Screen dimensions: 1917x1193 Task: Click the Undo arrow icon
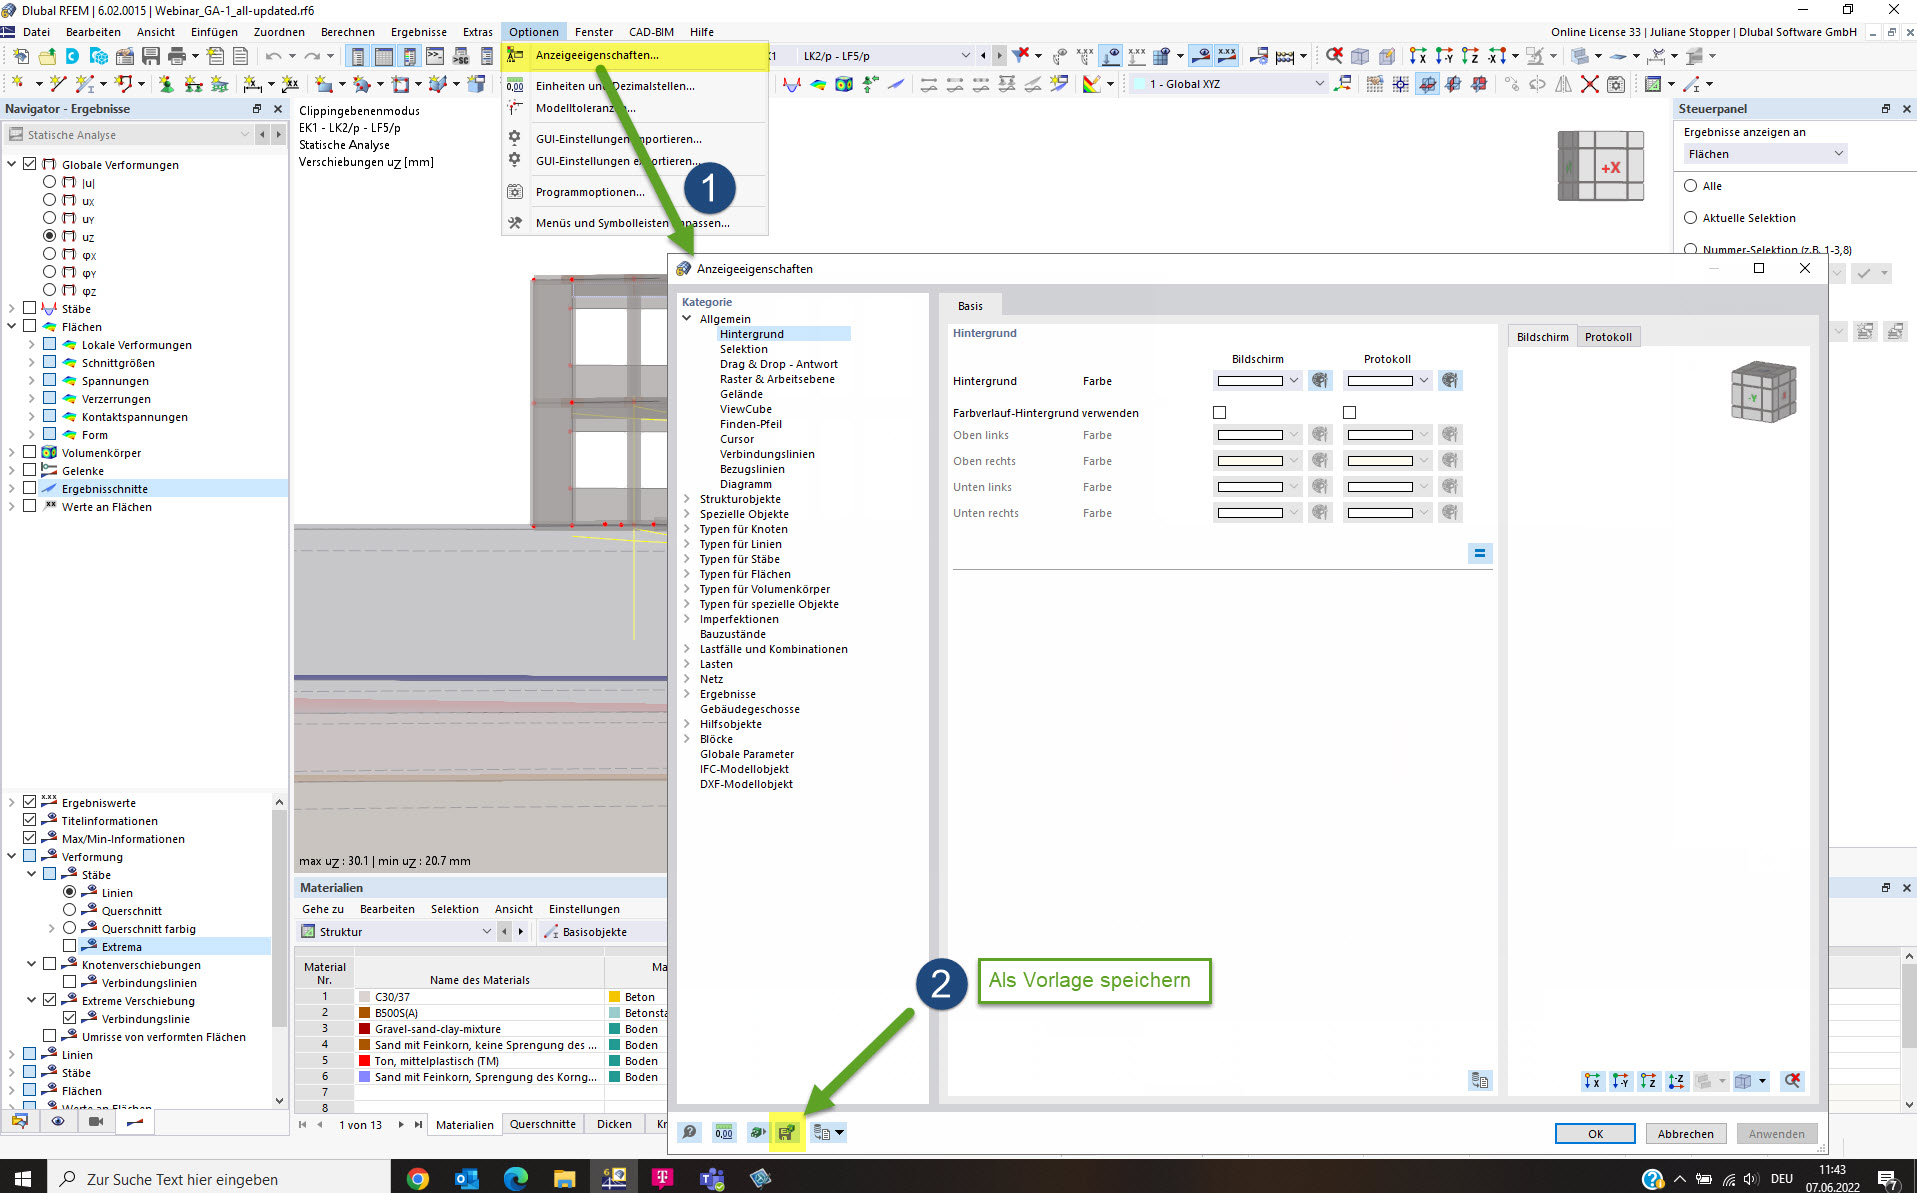(273, 56)
